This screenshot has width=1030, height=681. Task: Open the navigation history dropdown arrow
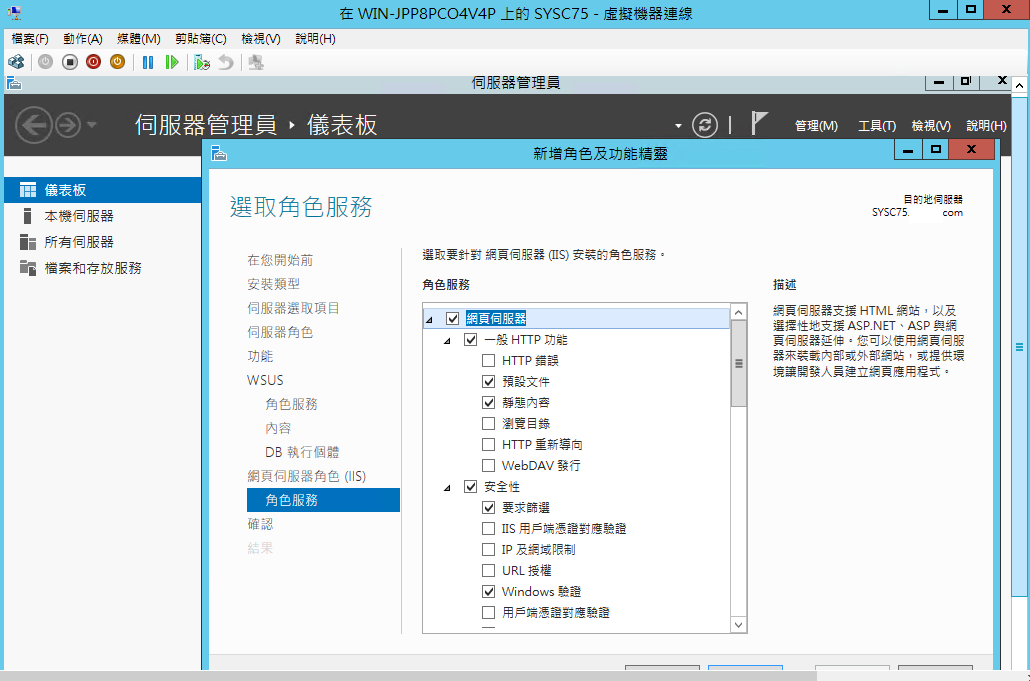pos(91,124)
